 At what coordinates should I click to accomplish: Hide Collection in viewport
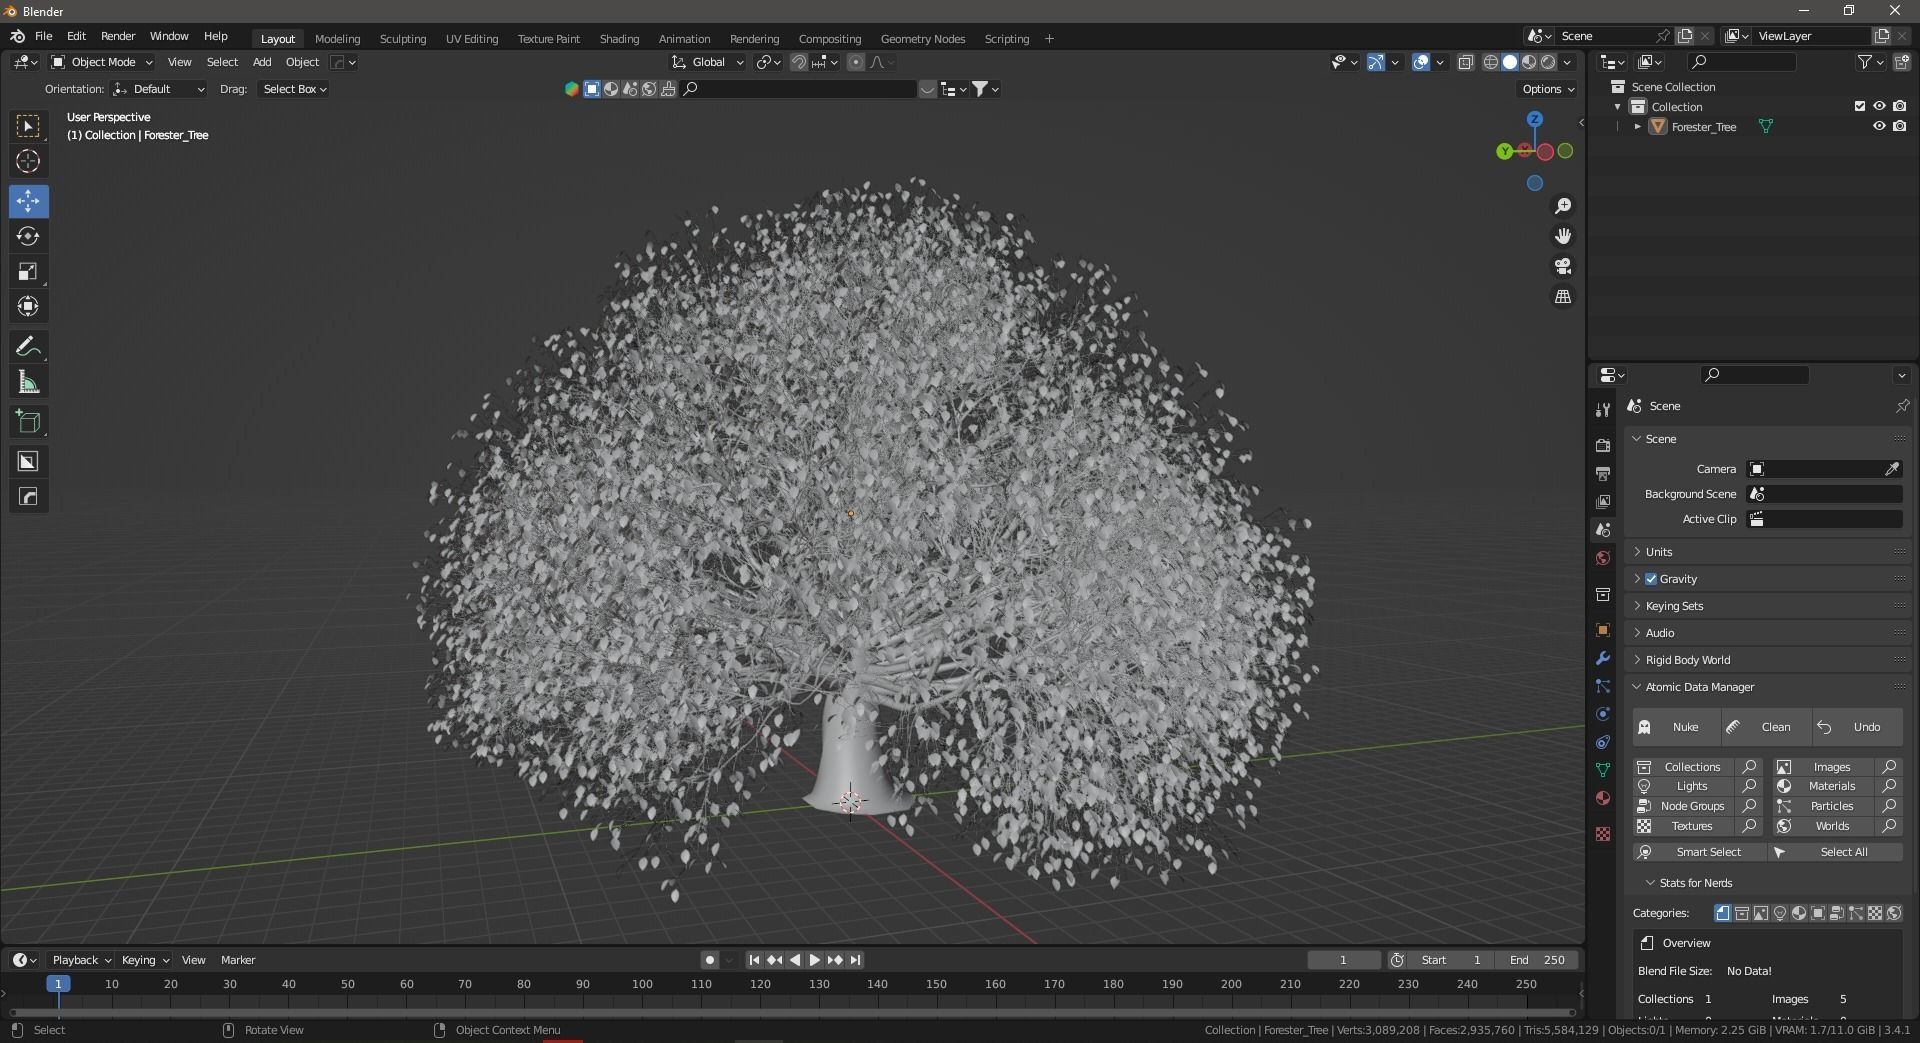coord(1879,106)
